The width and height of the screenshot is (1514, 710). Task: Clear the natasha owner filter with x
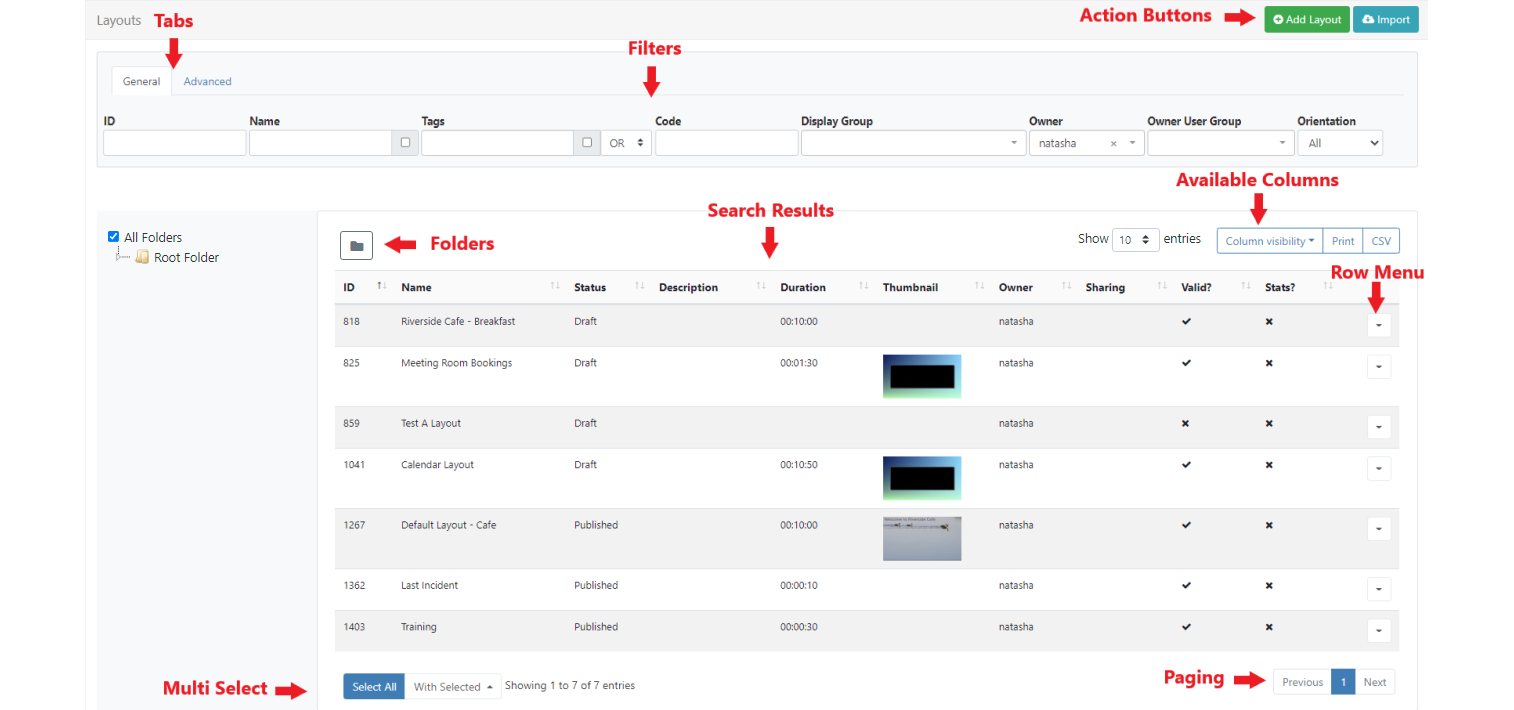coord(1113,144)
